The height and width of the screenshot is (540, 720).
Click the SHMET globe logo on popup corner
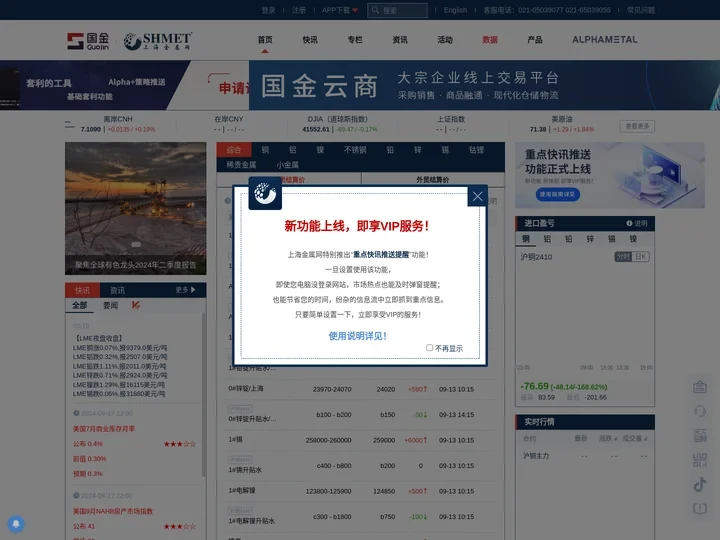coord(265,193)
